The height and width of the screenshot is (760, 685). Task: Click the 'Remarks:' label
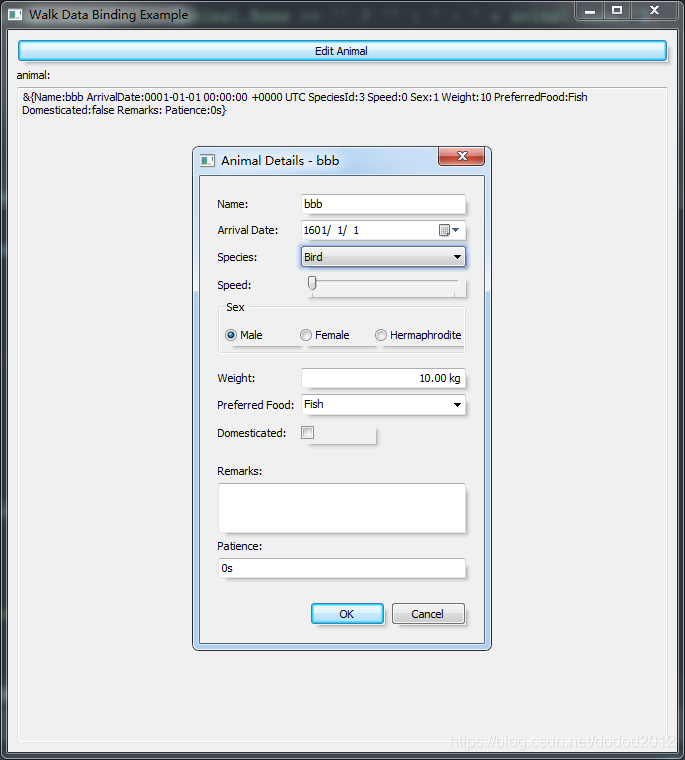click(239, 471)
